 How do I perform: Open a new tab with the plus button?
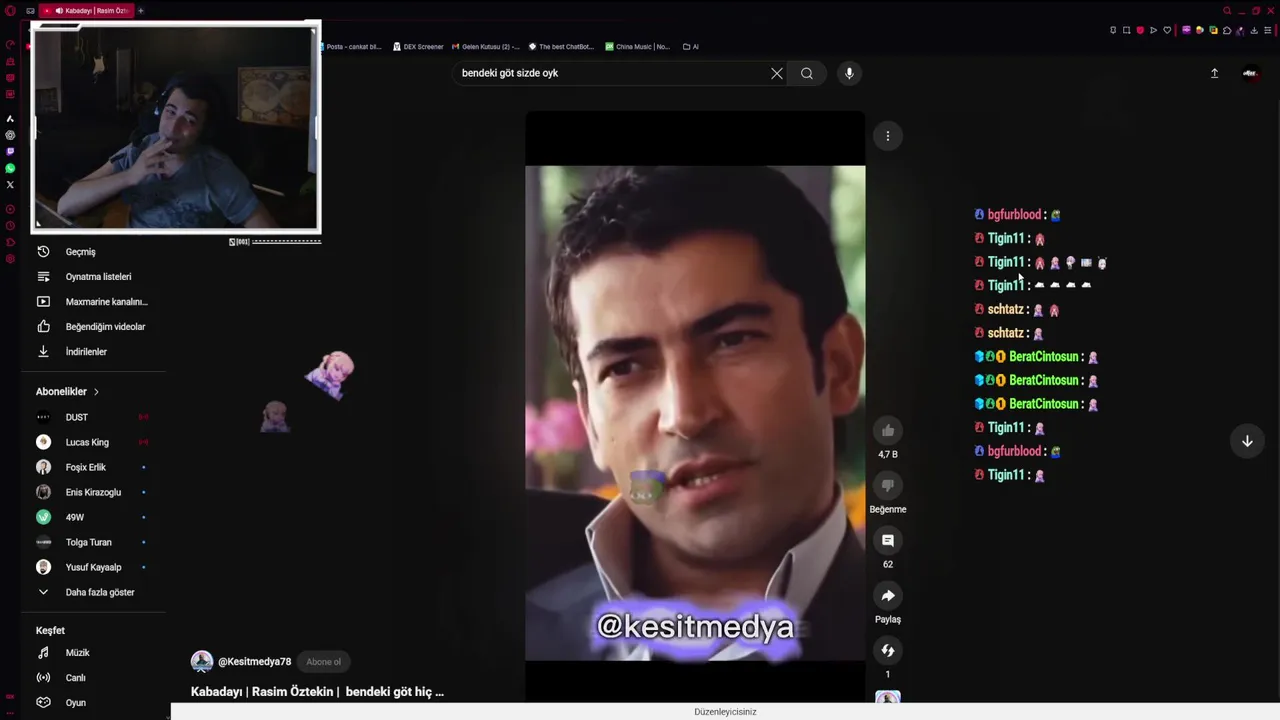click(x=141, y=11)
